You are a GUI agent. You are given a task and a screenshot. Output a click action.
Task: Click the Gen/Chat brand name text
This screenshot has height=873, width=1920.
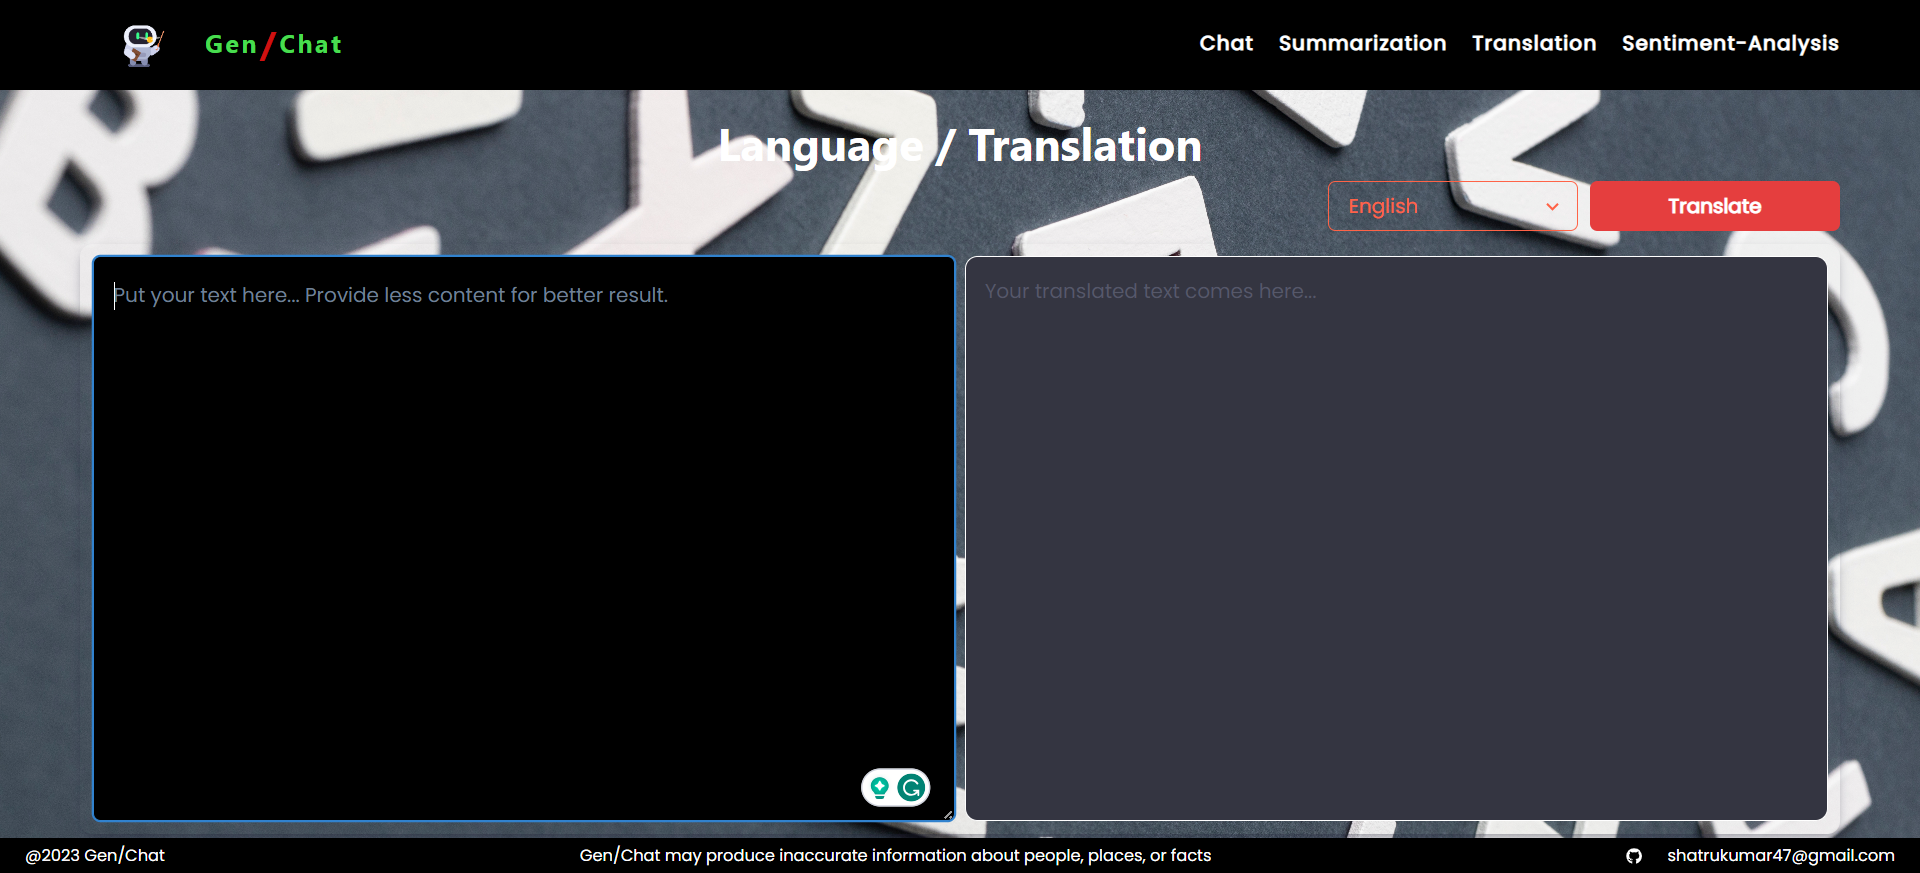[273, 45]
